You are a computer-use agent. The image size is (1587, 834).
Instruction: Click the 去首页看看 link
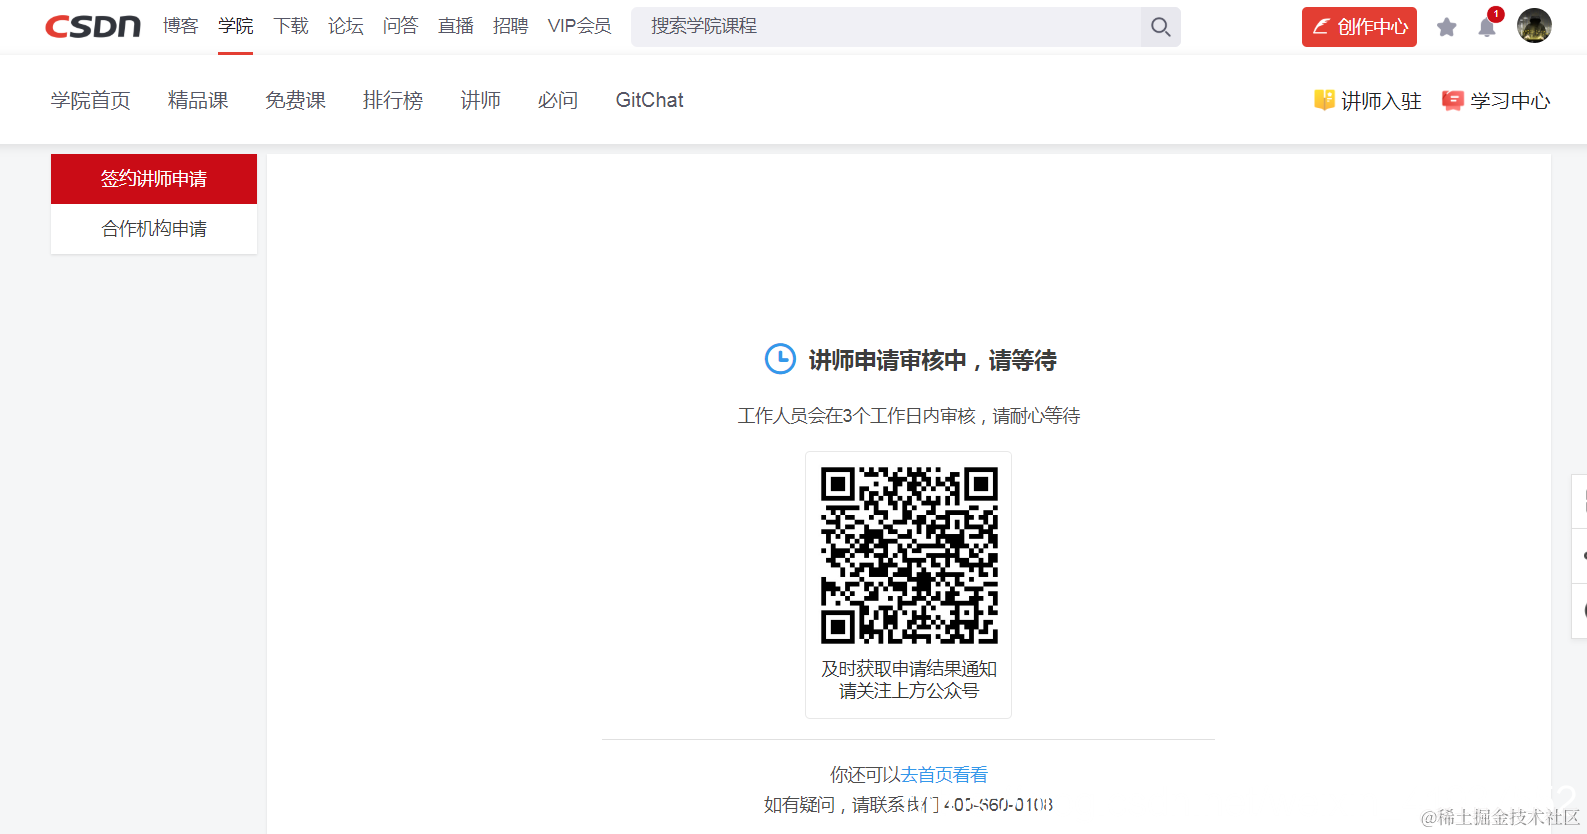[x=945, y=775]
